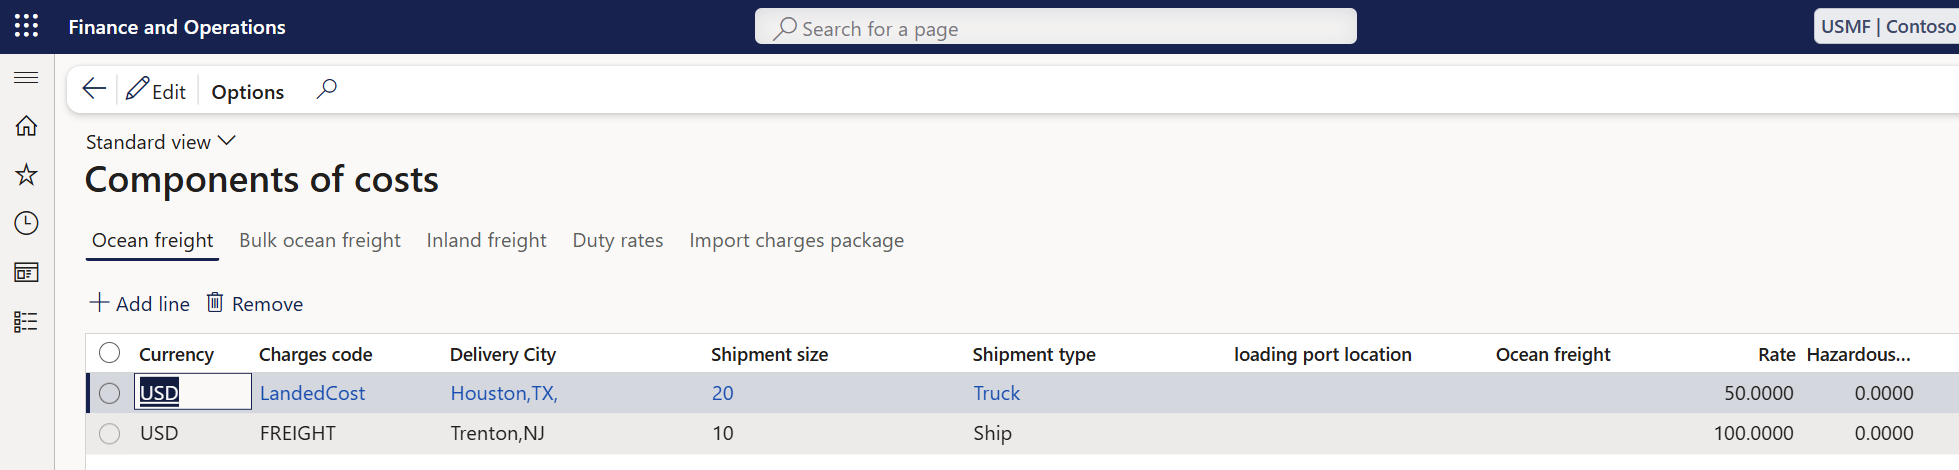The height and width of the screenshot is (470, 1959).
Task: Click the back arrow button
Action: coord(94,90)
